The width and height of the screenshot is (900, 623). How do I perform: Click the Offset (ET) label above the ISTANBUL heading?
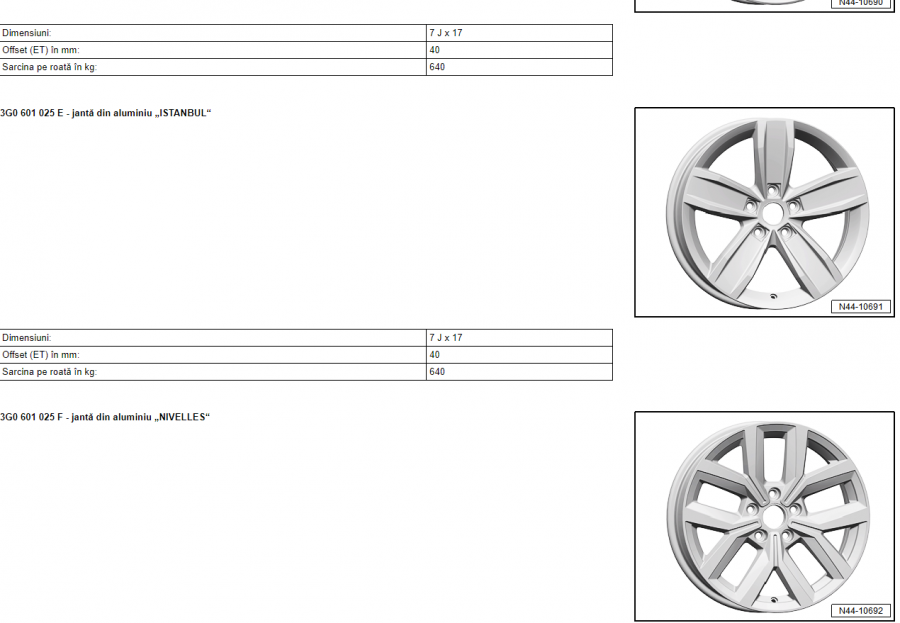click(x=41, y=50)
